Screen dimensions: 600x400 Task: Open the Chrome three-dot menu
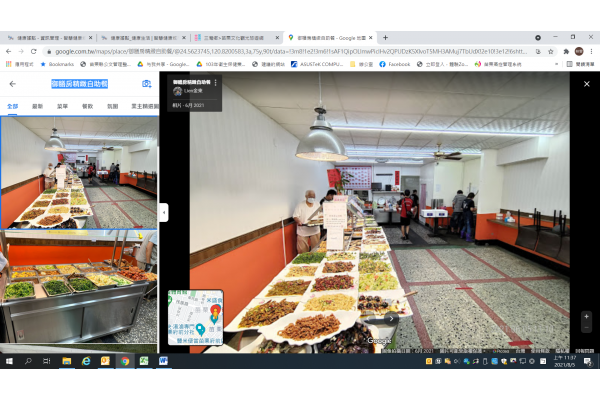coord(591,51)
